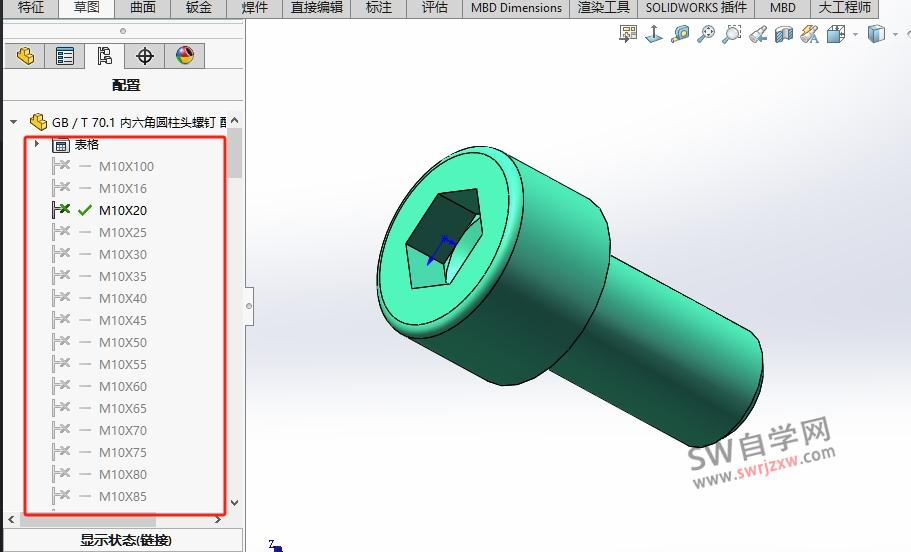
Task: Click the Previous View icon
Action: pos(758,34)
